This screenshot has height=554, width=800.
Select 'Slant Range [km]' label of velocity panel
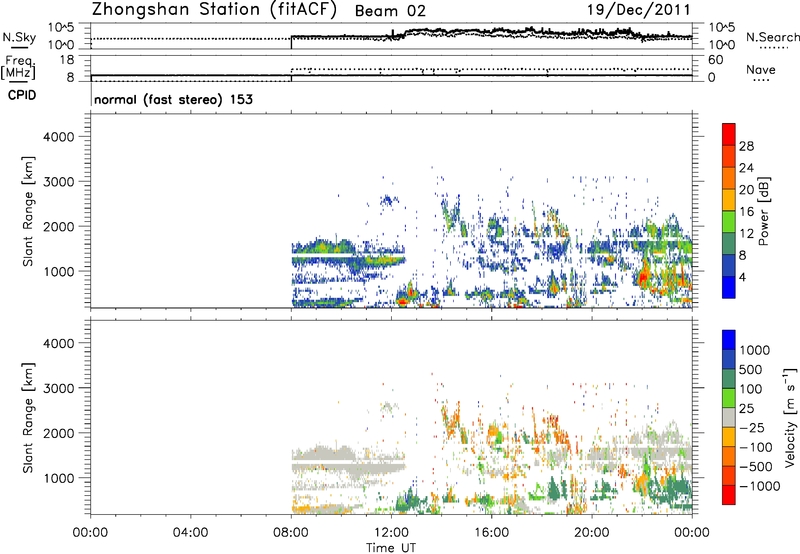(28, 418)
